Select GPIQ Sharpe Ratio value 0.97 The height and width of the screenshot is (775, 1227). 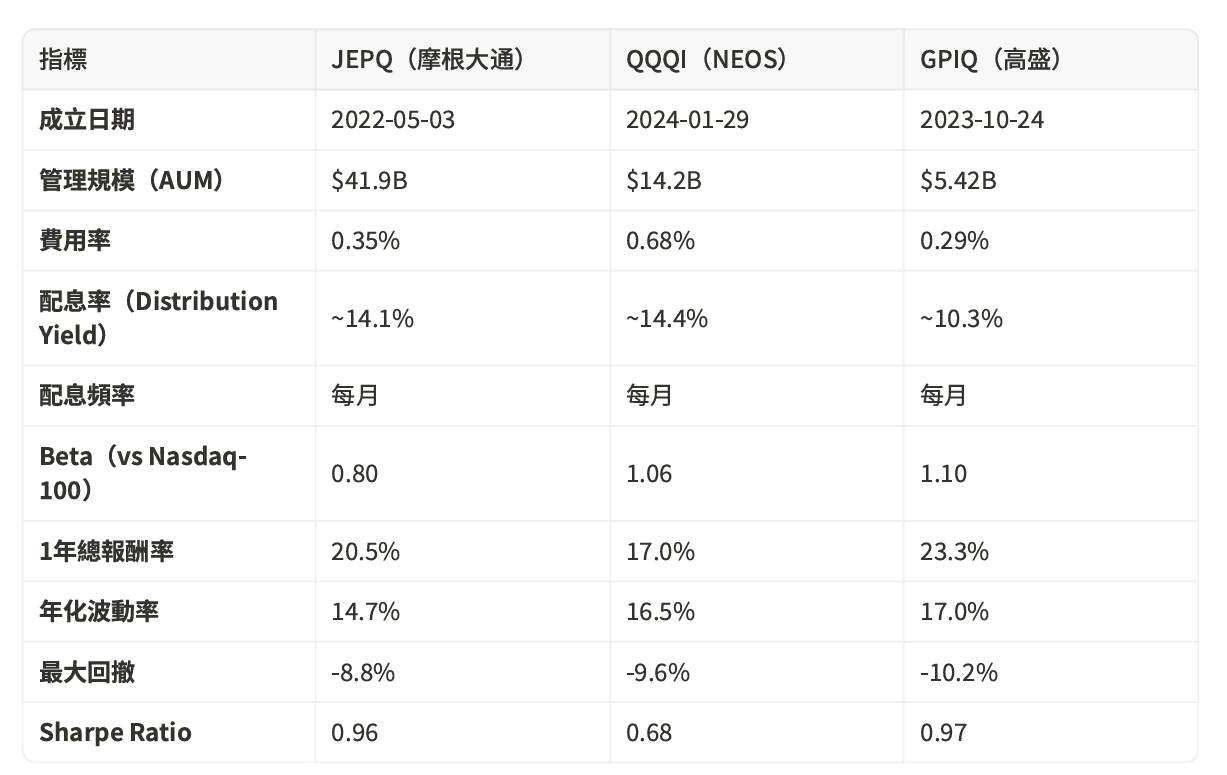click(x=944, y=732)
